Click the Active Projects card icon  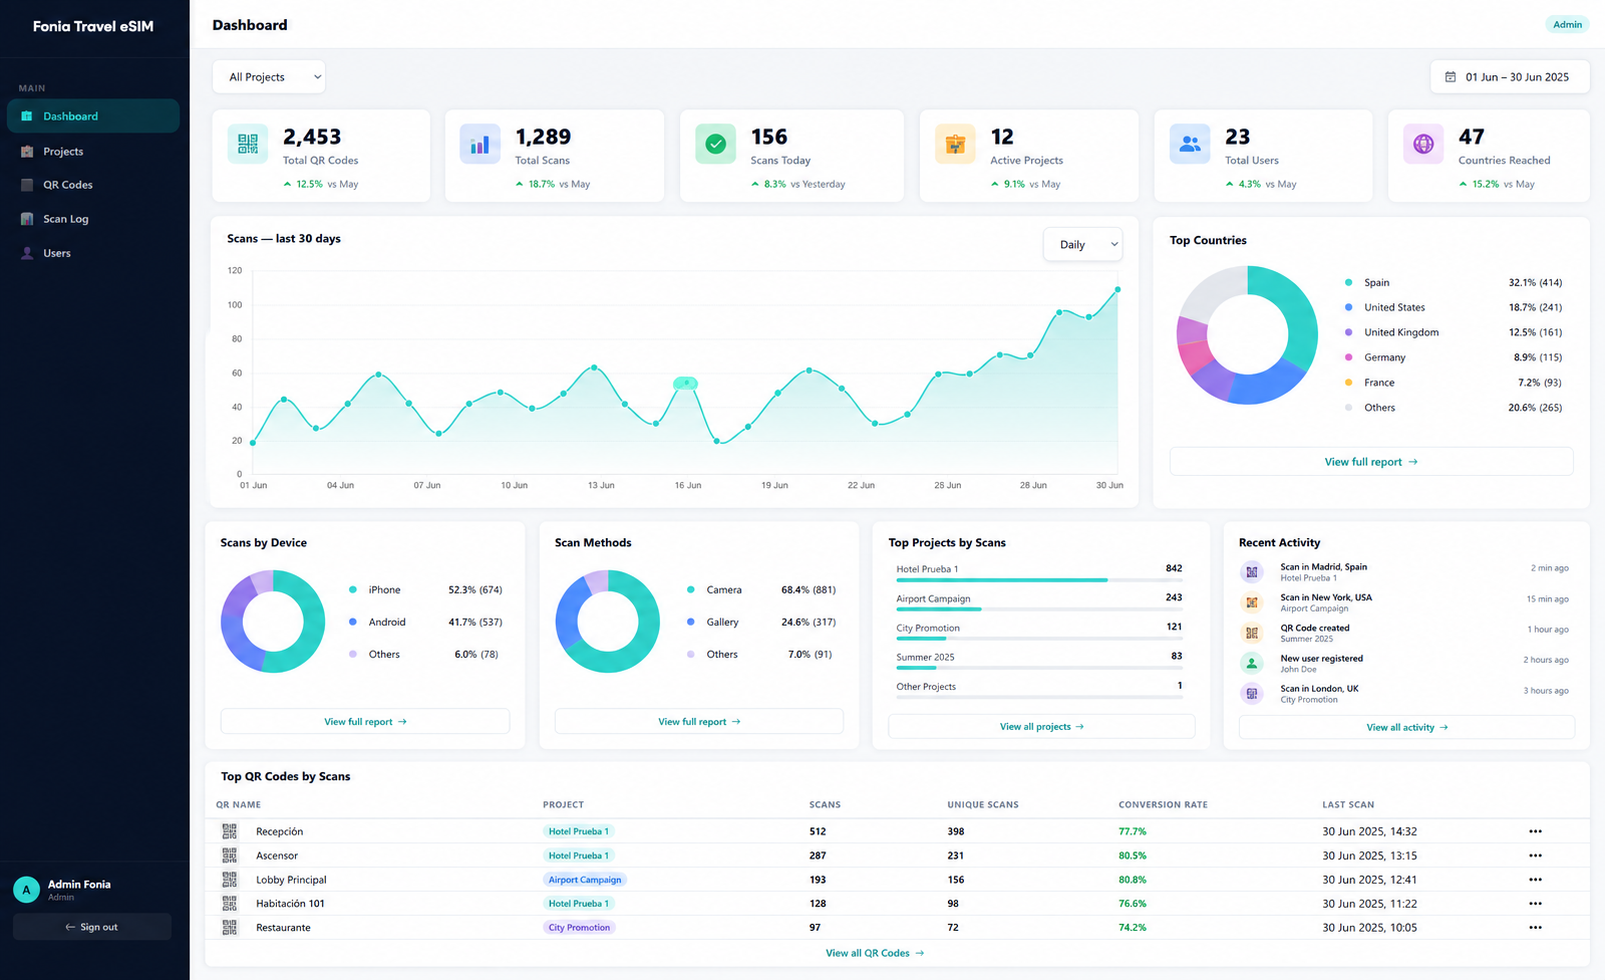[x=955, y=144]
